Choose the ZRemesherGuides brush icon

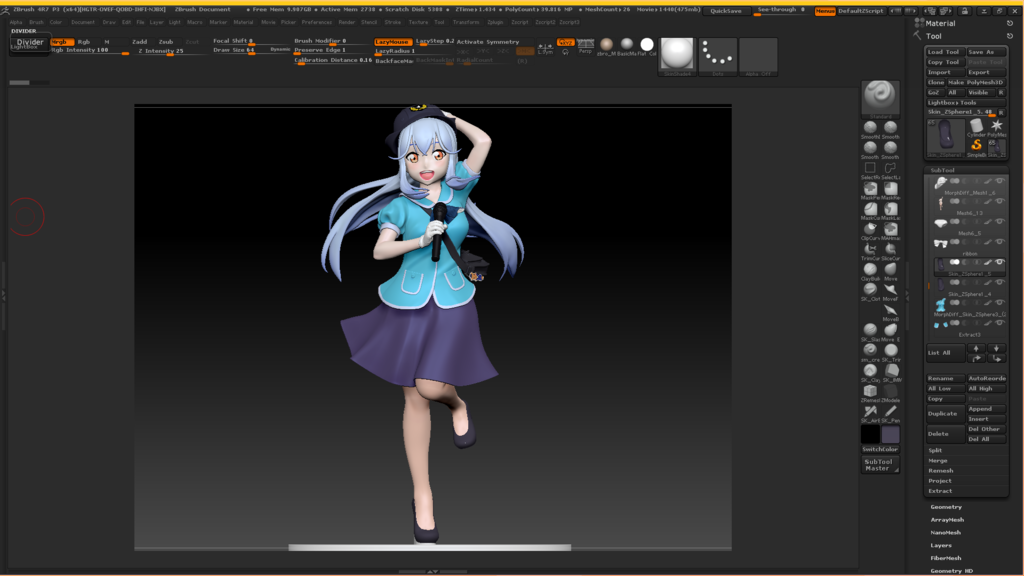pos(870,391)
